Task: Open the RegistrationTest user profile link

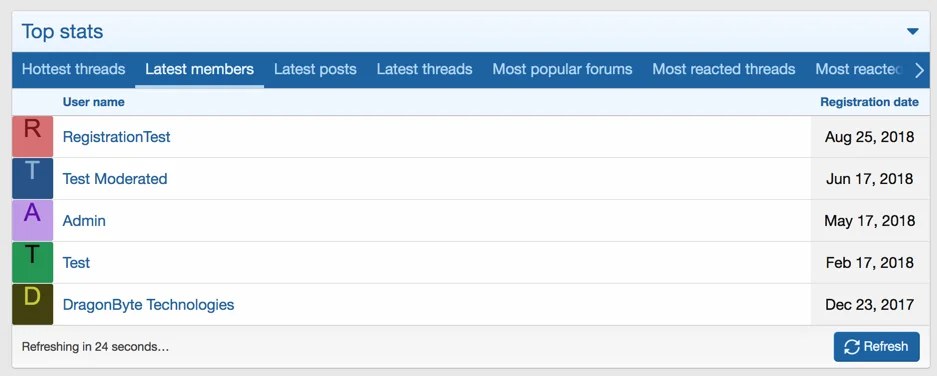Action: (117, 137)
